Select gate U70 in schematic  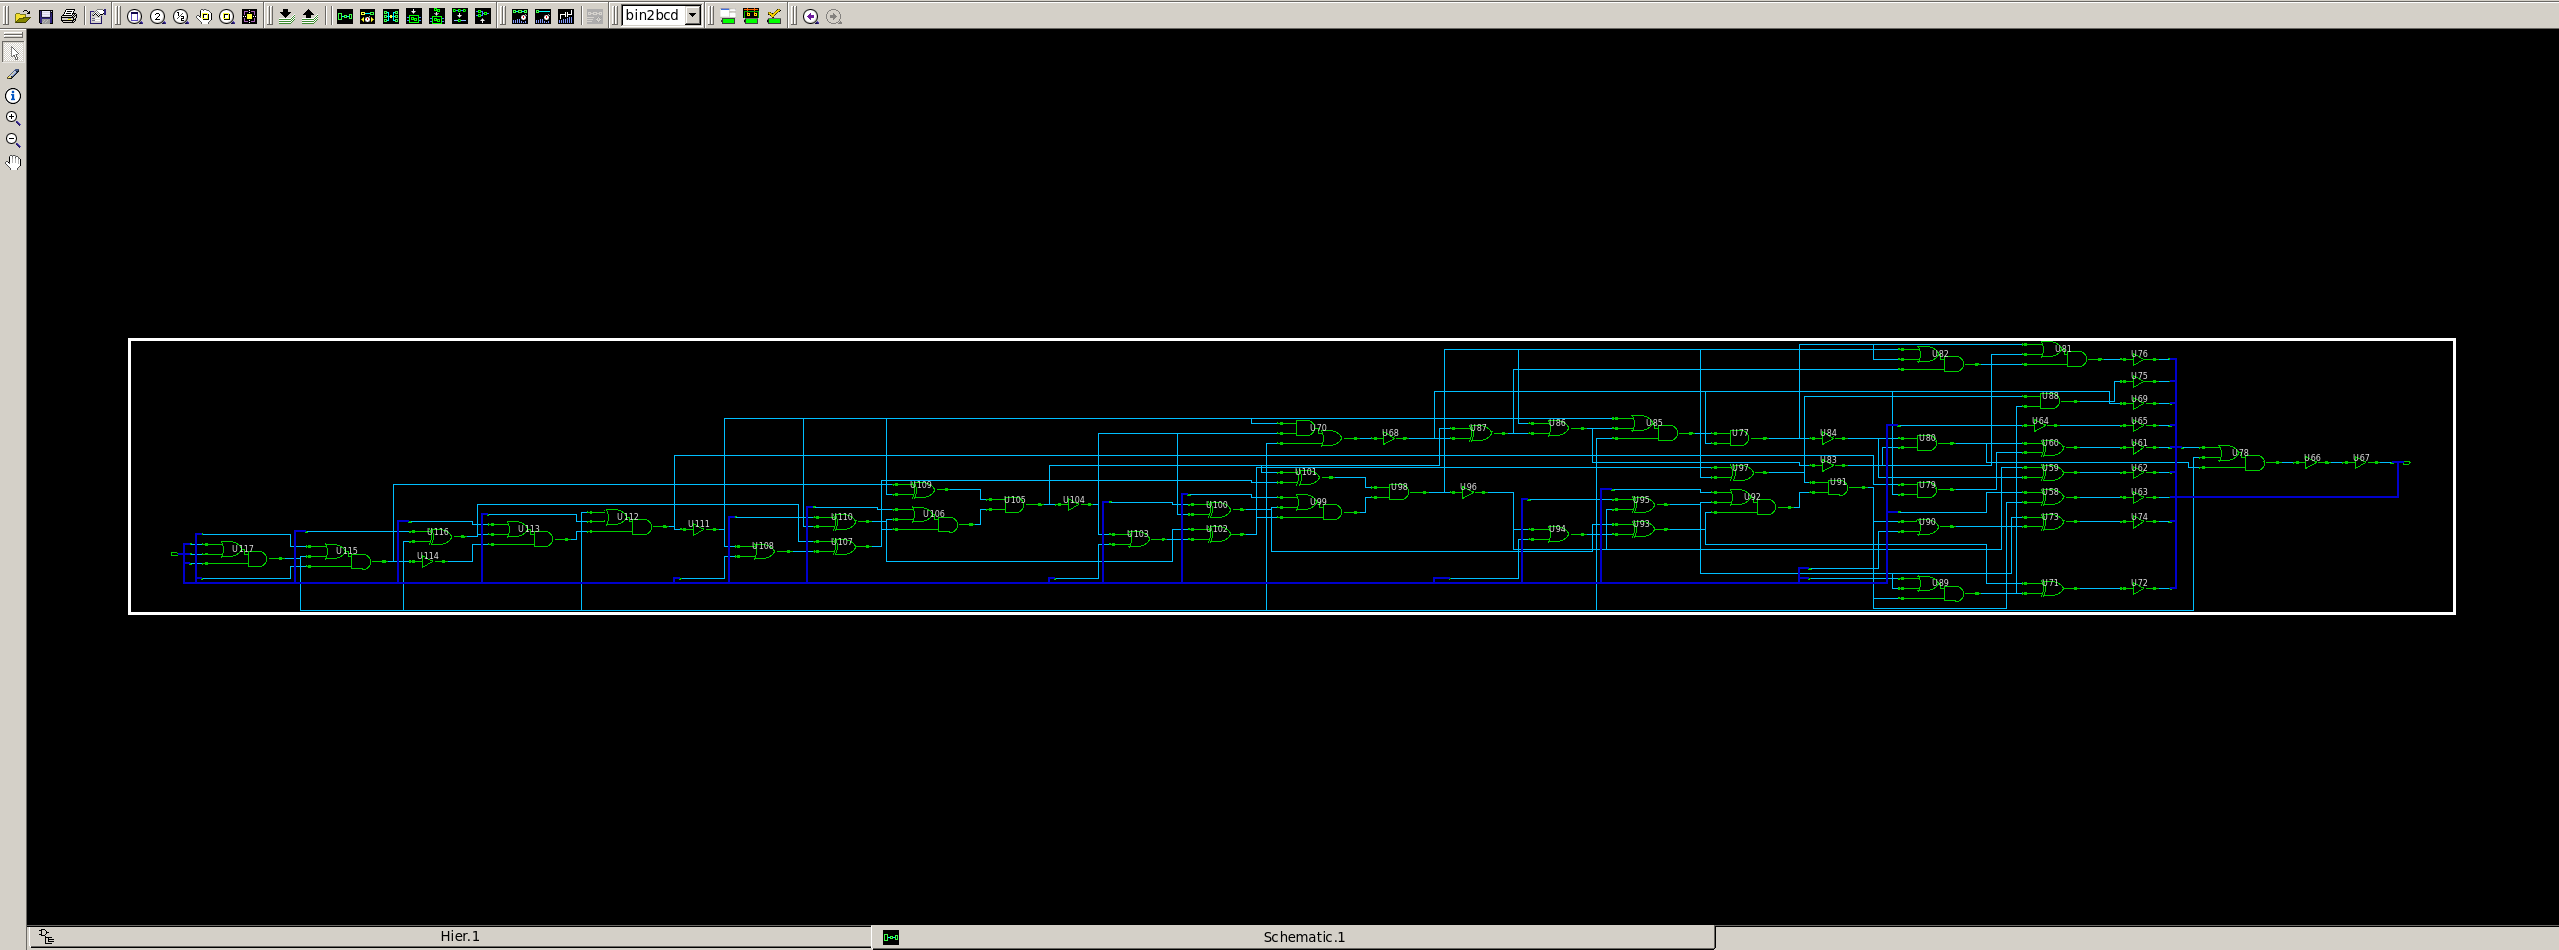[1318, 433]
